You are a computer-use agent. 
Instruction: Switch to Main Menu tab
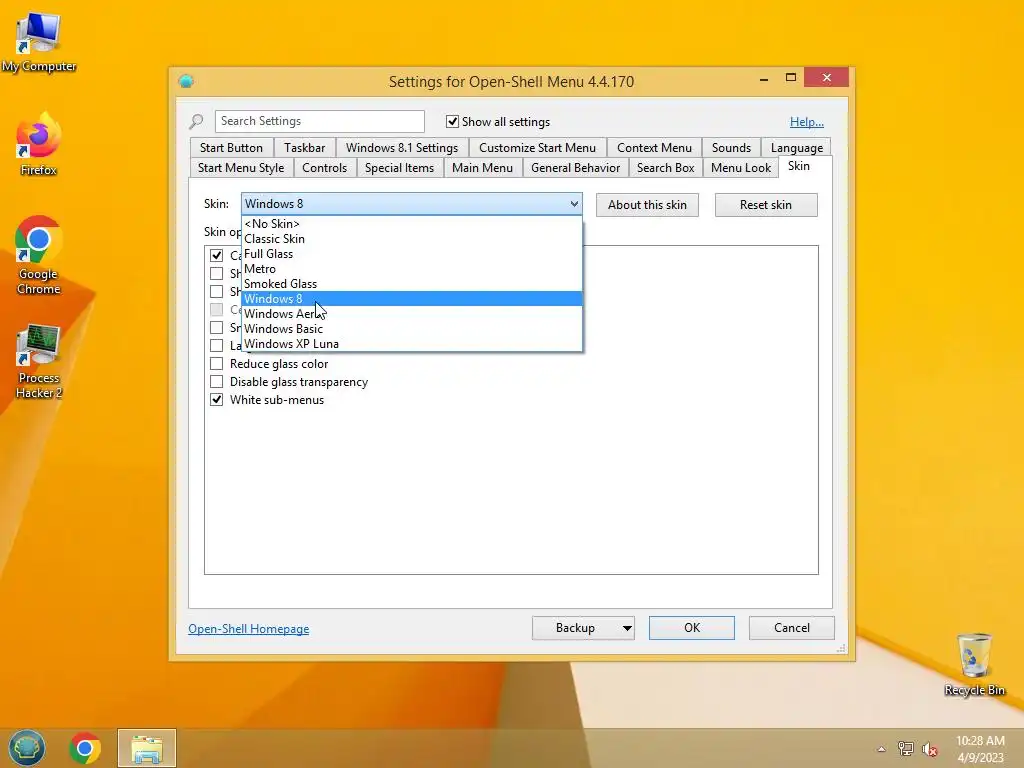(x=482, y=168)
